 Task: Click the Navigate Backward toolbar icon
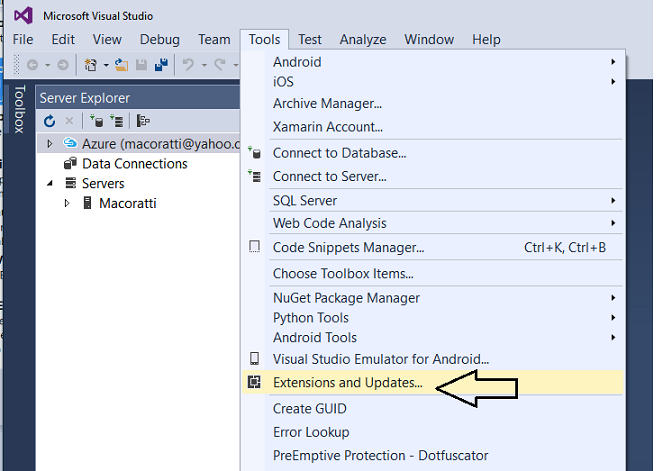(33, 65)
